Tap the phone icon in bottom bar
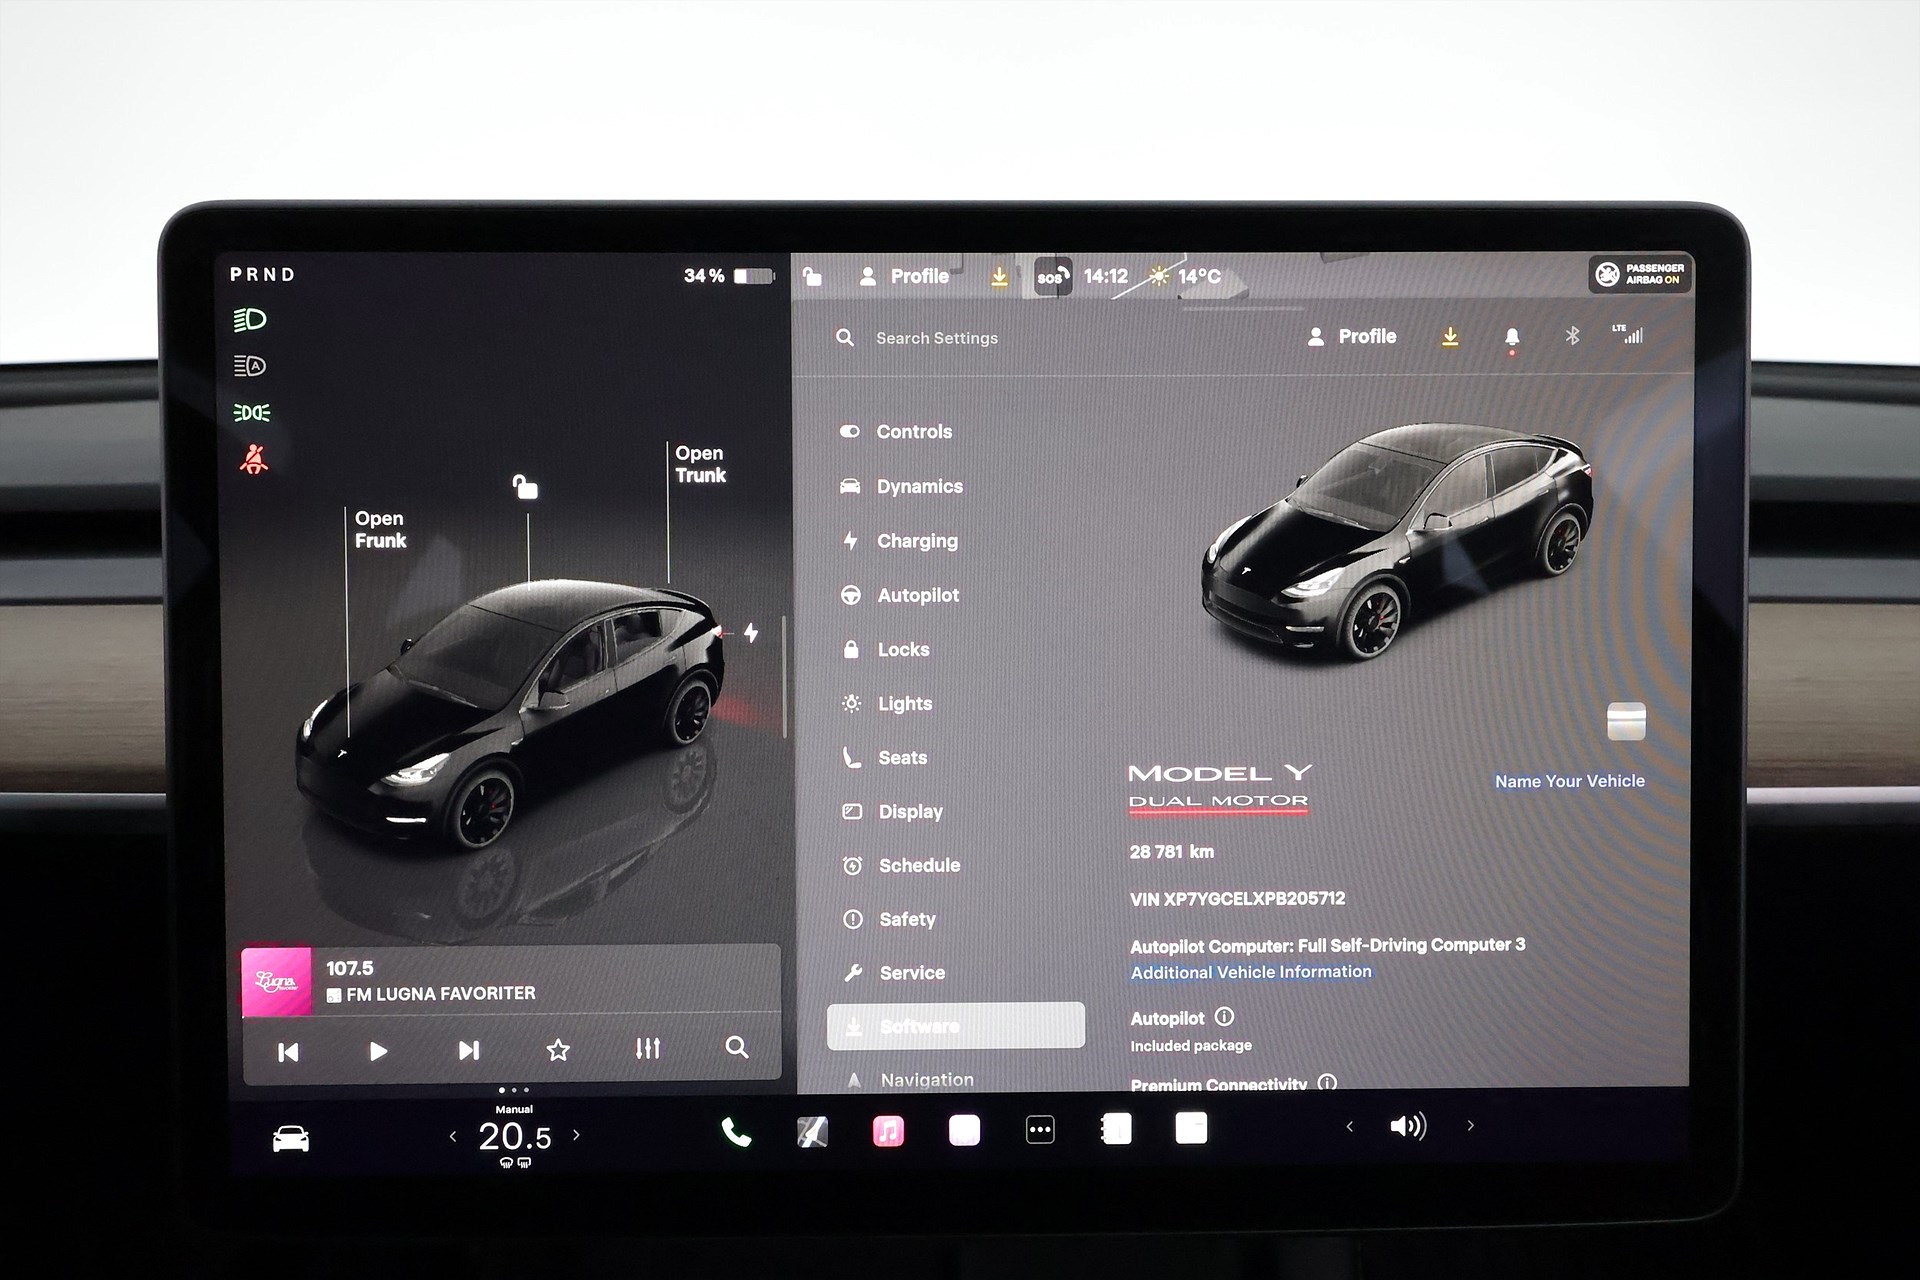 (736, 1131)
